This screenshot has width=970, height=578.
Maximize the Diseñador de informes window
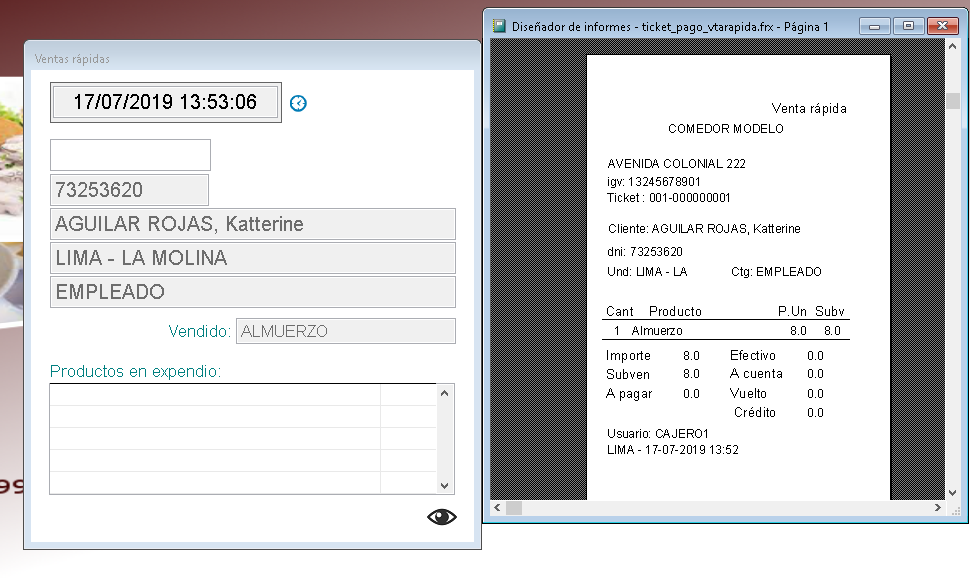(x=906, y=27)
